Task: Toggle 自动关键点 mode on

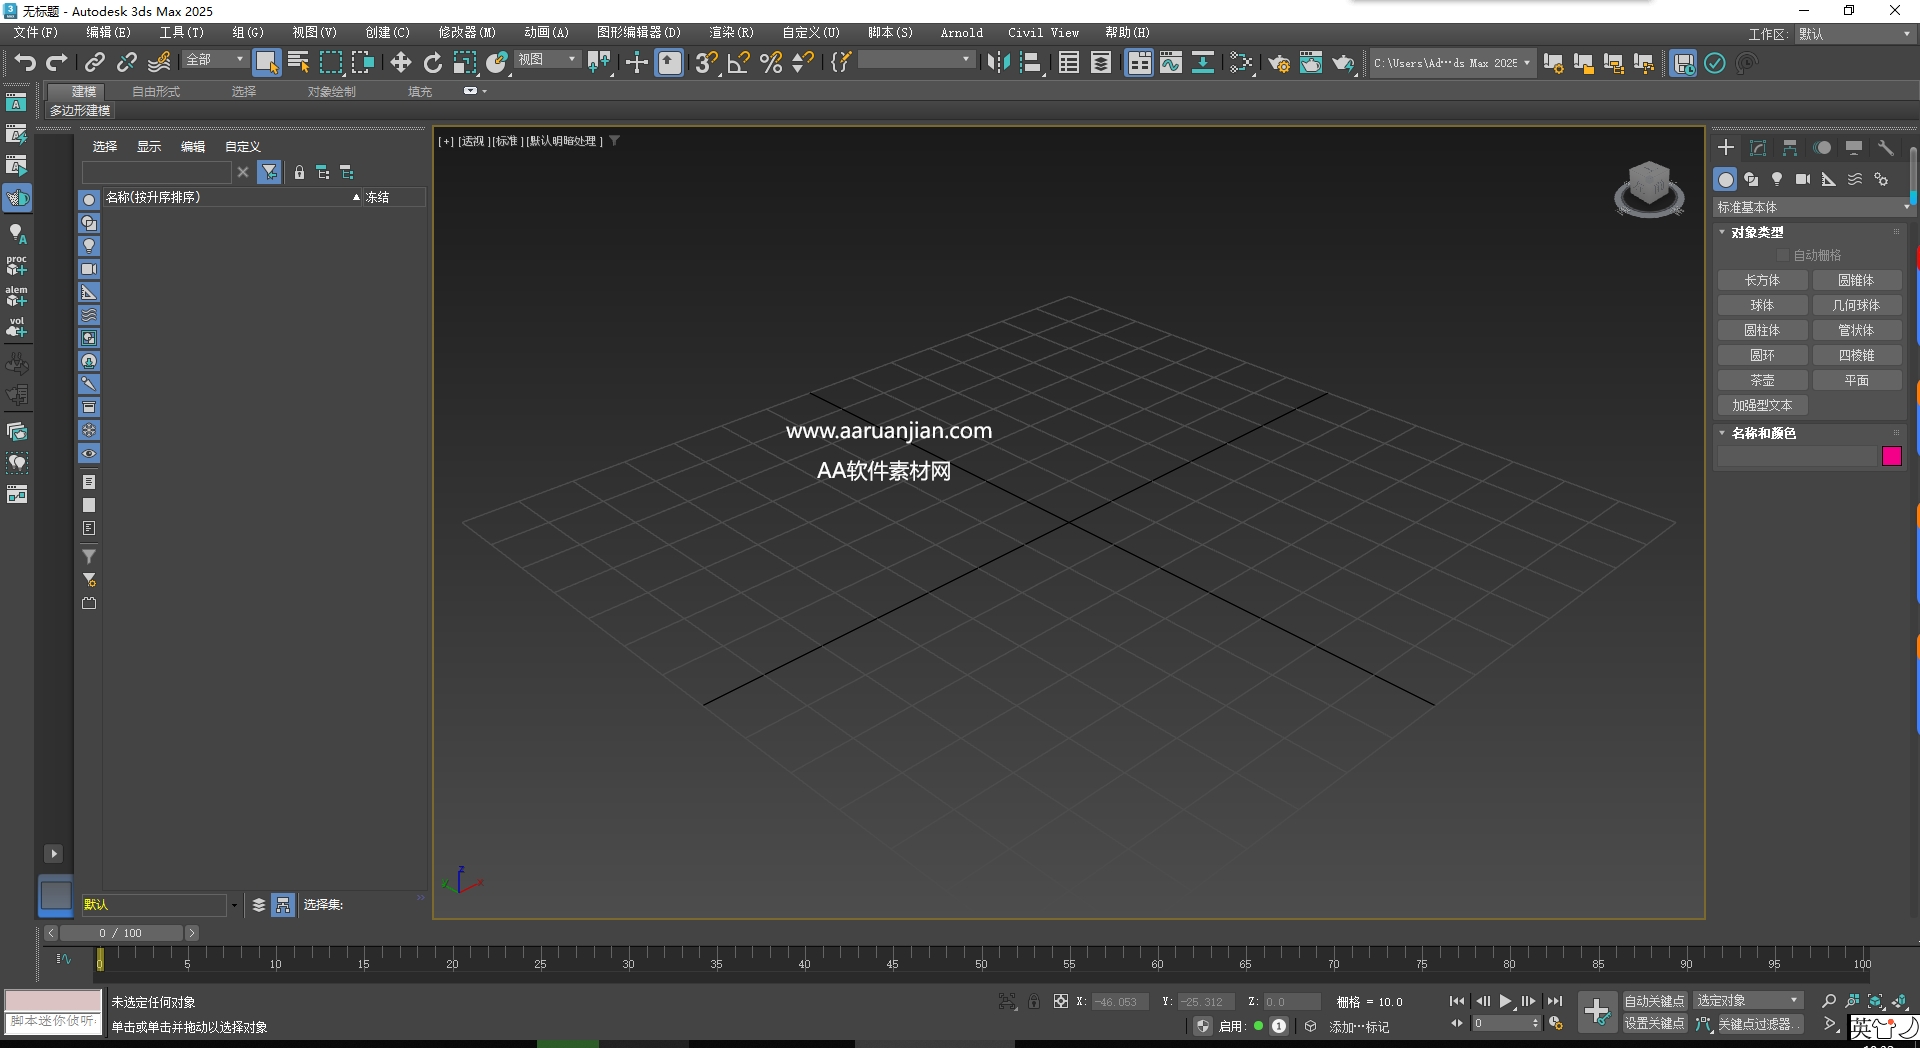Action: [1654, 999]
